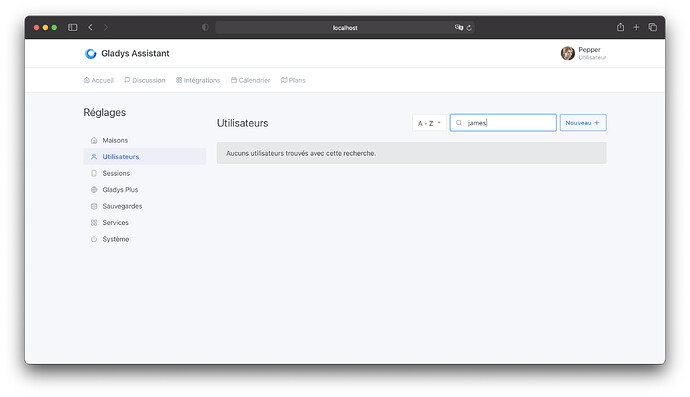Go forward with the browser forward arrow

(106, 27)
